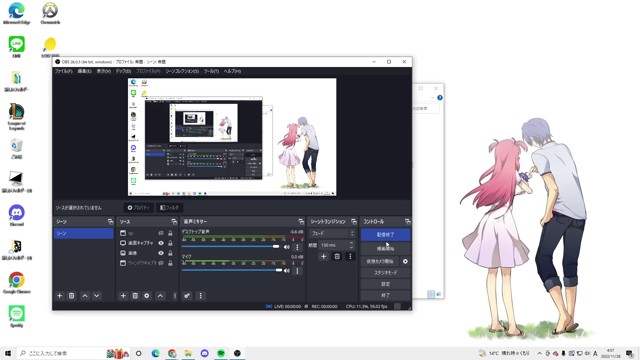The width and height of the screenshot is (640, 360).
Task: Open マイク options three-dot menu
Action: 297,271
